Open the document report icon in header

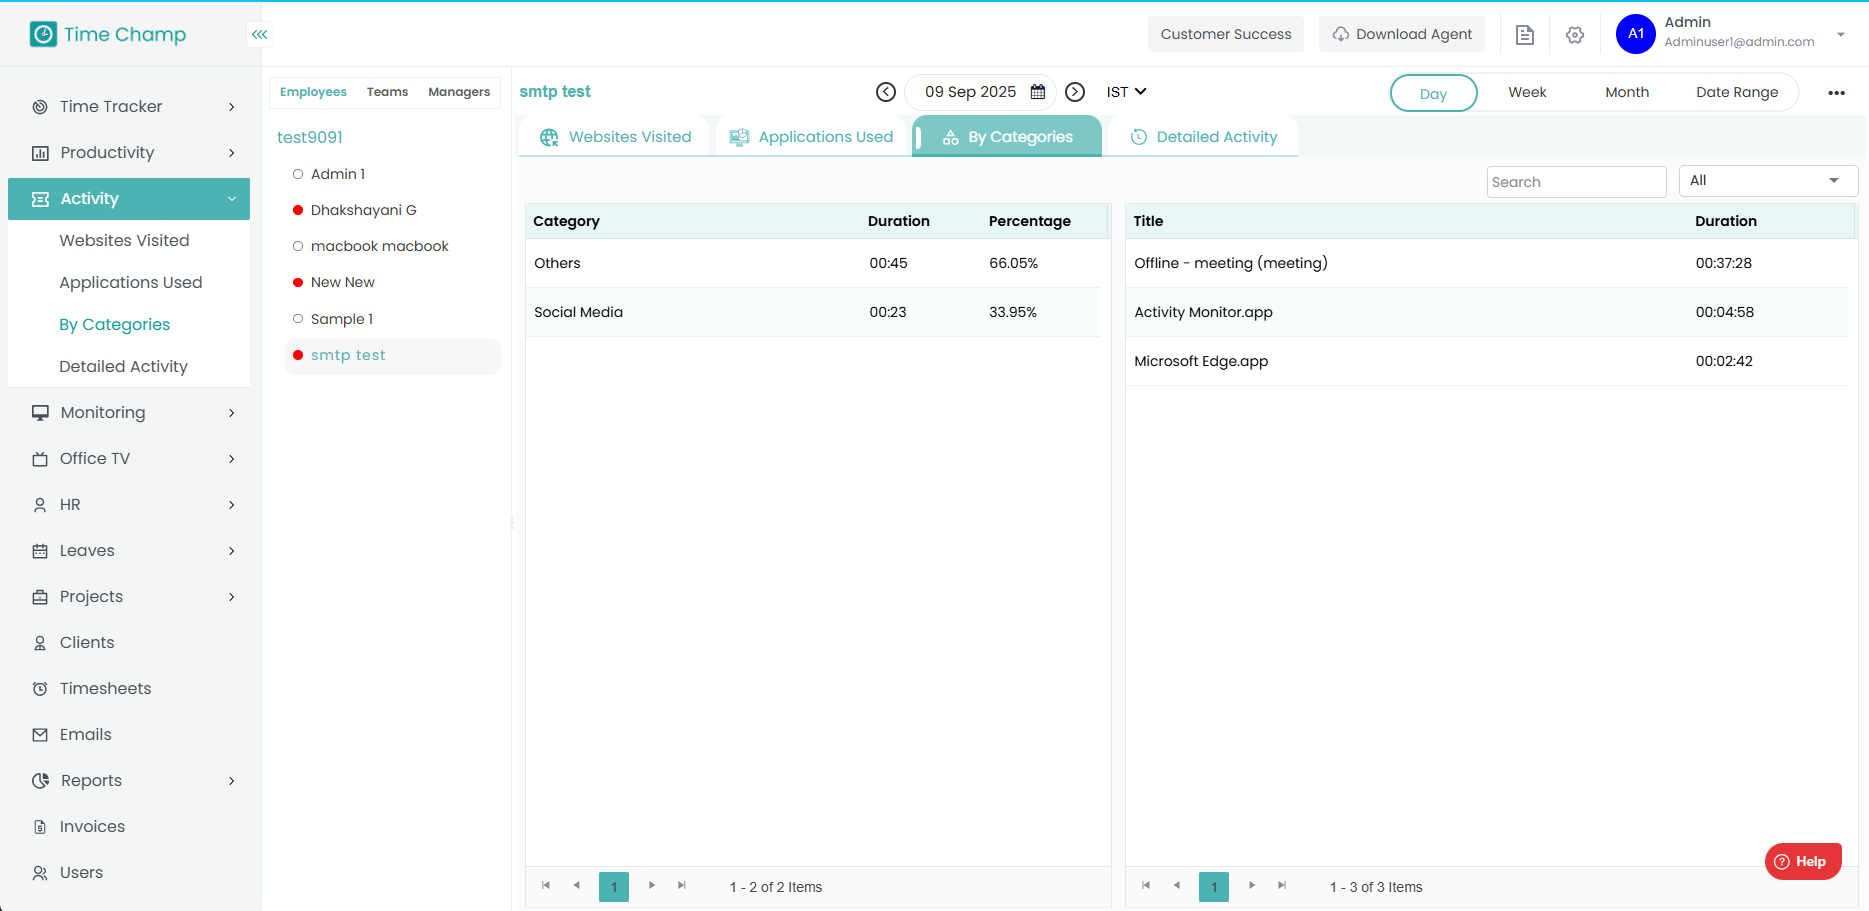click(x=1524, y=35)
